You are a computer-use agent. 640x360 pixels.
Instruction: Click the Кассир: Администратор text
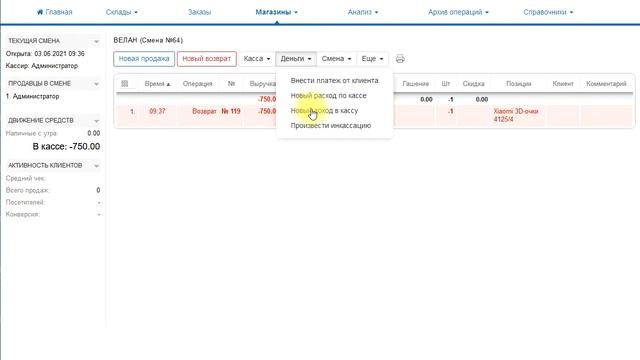[42, 66]
